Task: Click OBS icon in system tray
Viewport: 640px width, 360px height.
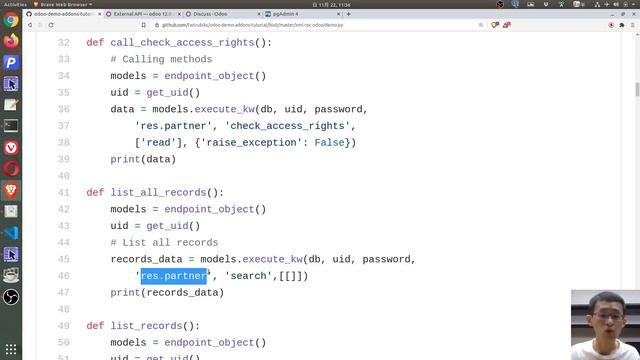Action: (x=500, y=4)
